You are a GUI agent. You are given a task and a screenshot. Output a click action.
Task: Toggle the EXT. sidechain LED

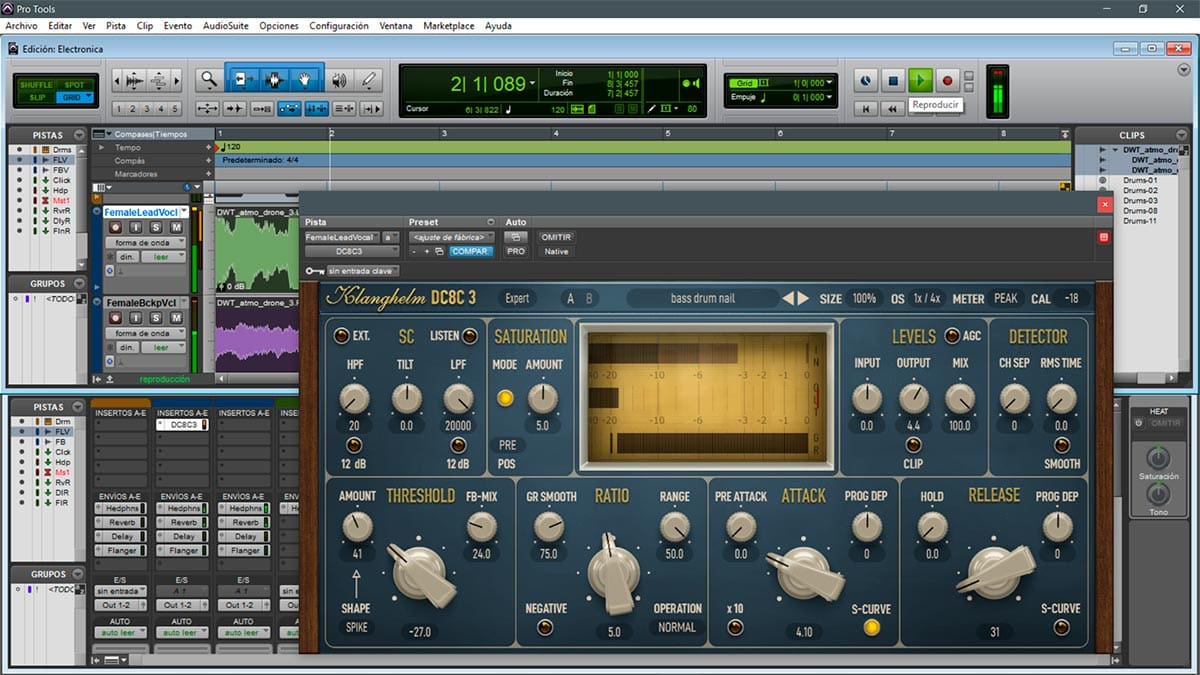click(341, 336)
